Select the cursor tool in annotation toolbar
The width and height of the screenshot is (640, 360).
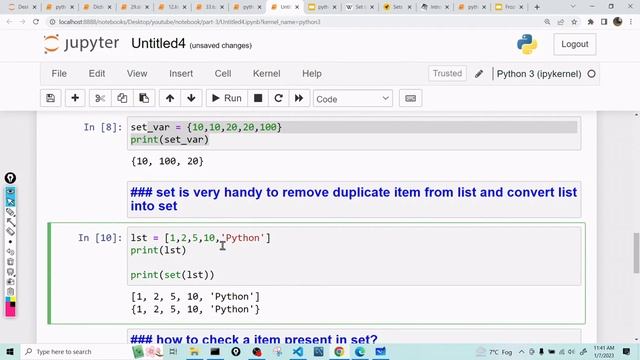(x=10, y=202)
